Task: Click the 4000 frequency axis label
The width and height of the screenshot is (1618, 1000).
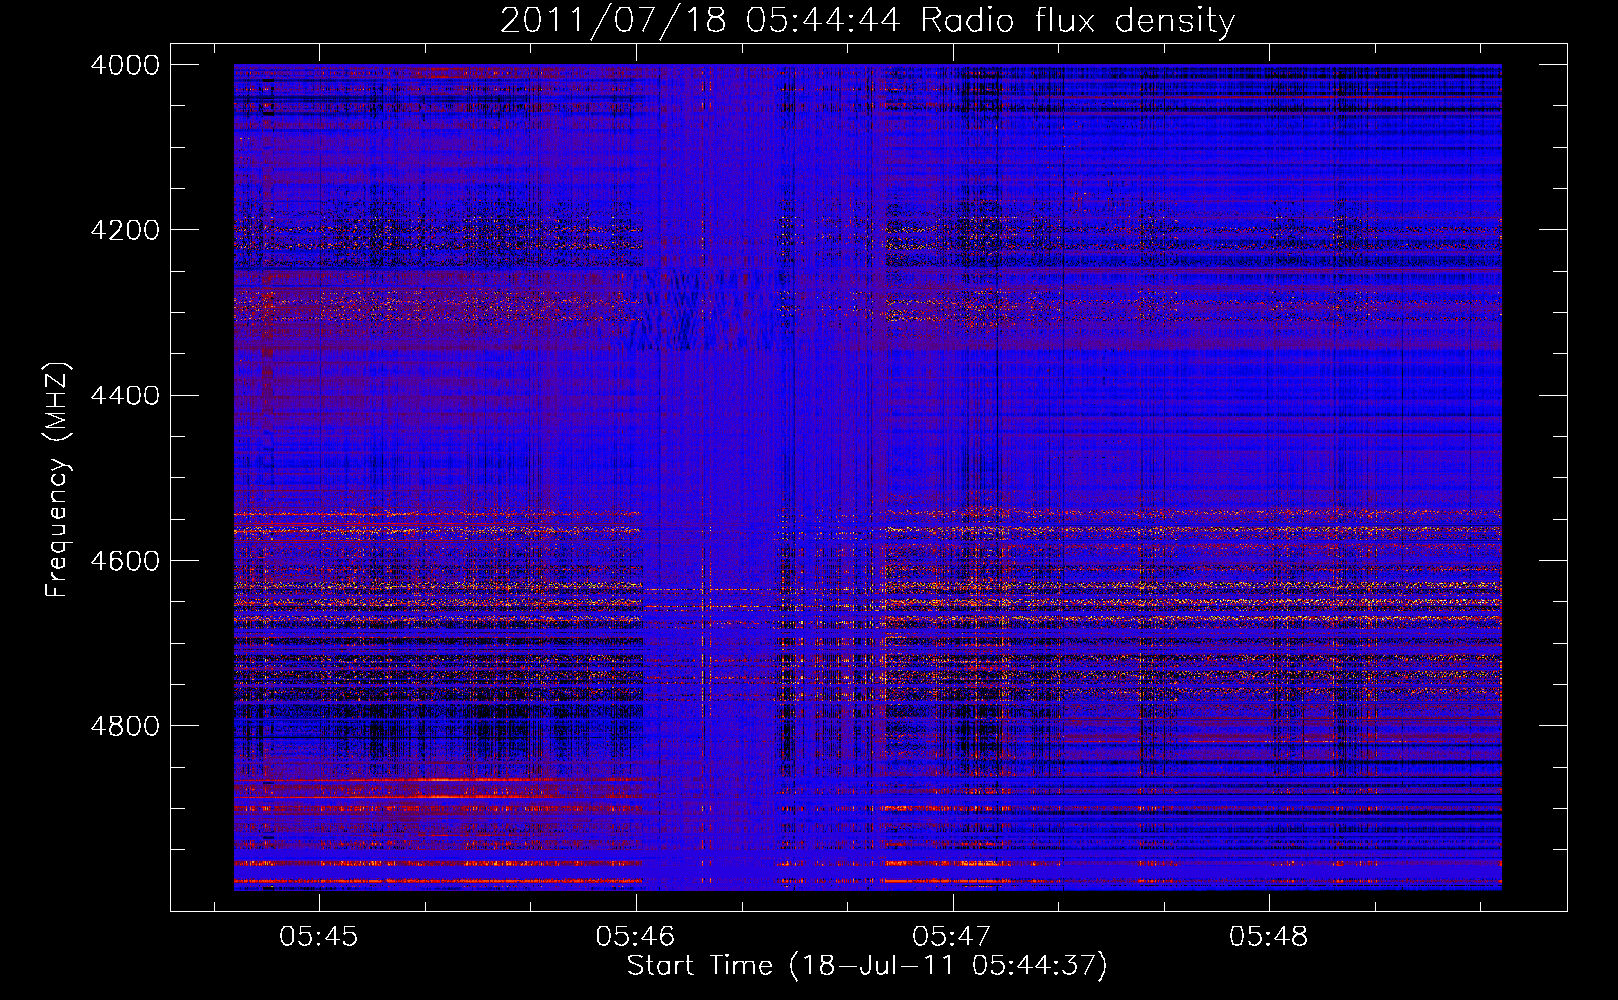Action: 124,65
